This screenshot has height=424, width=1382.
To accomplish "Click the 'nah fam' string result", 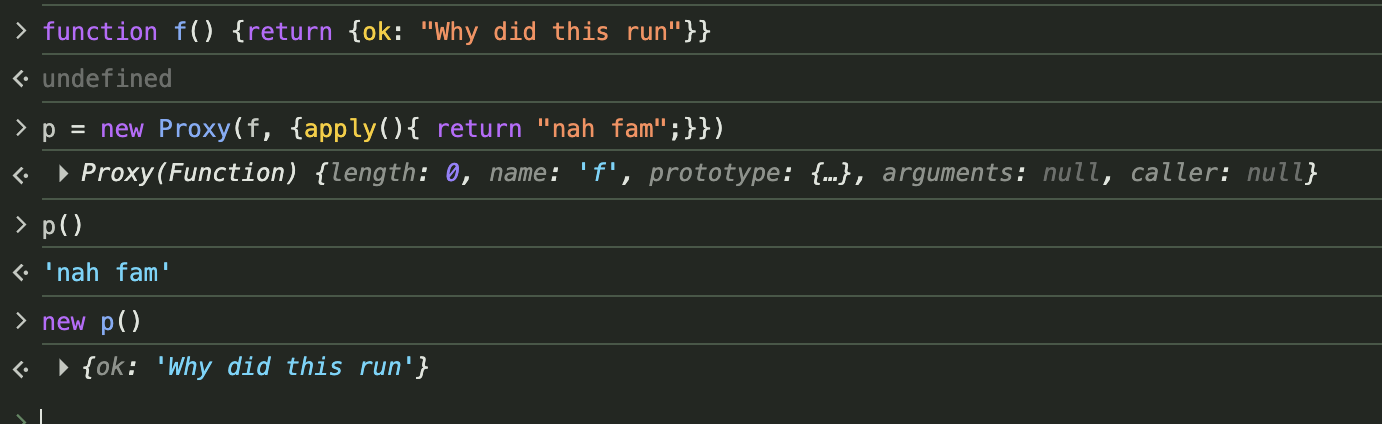I will pyautogui.click(x=107, y=271).
